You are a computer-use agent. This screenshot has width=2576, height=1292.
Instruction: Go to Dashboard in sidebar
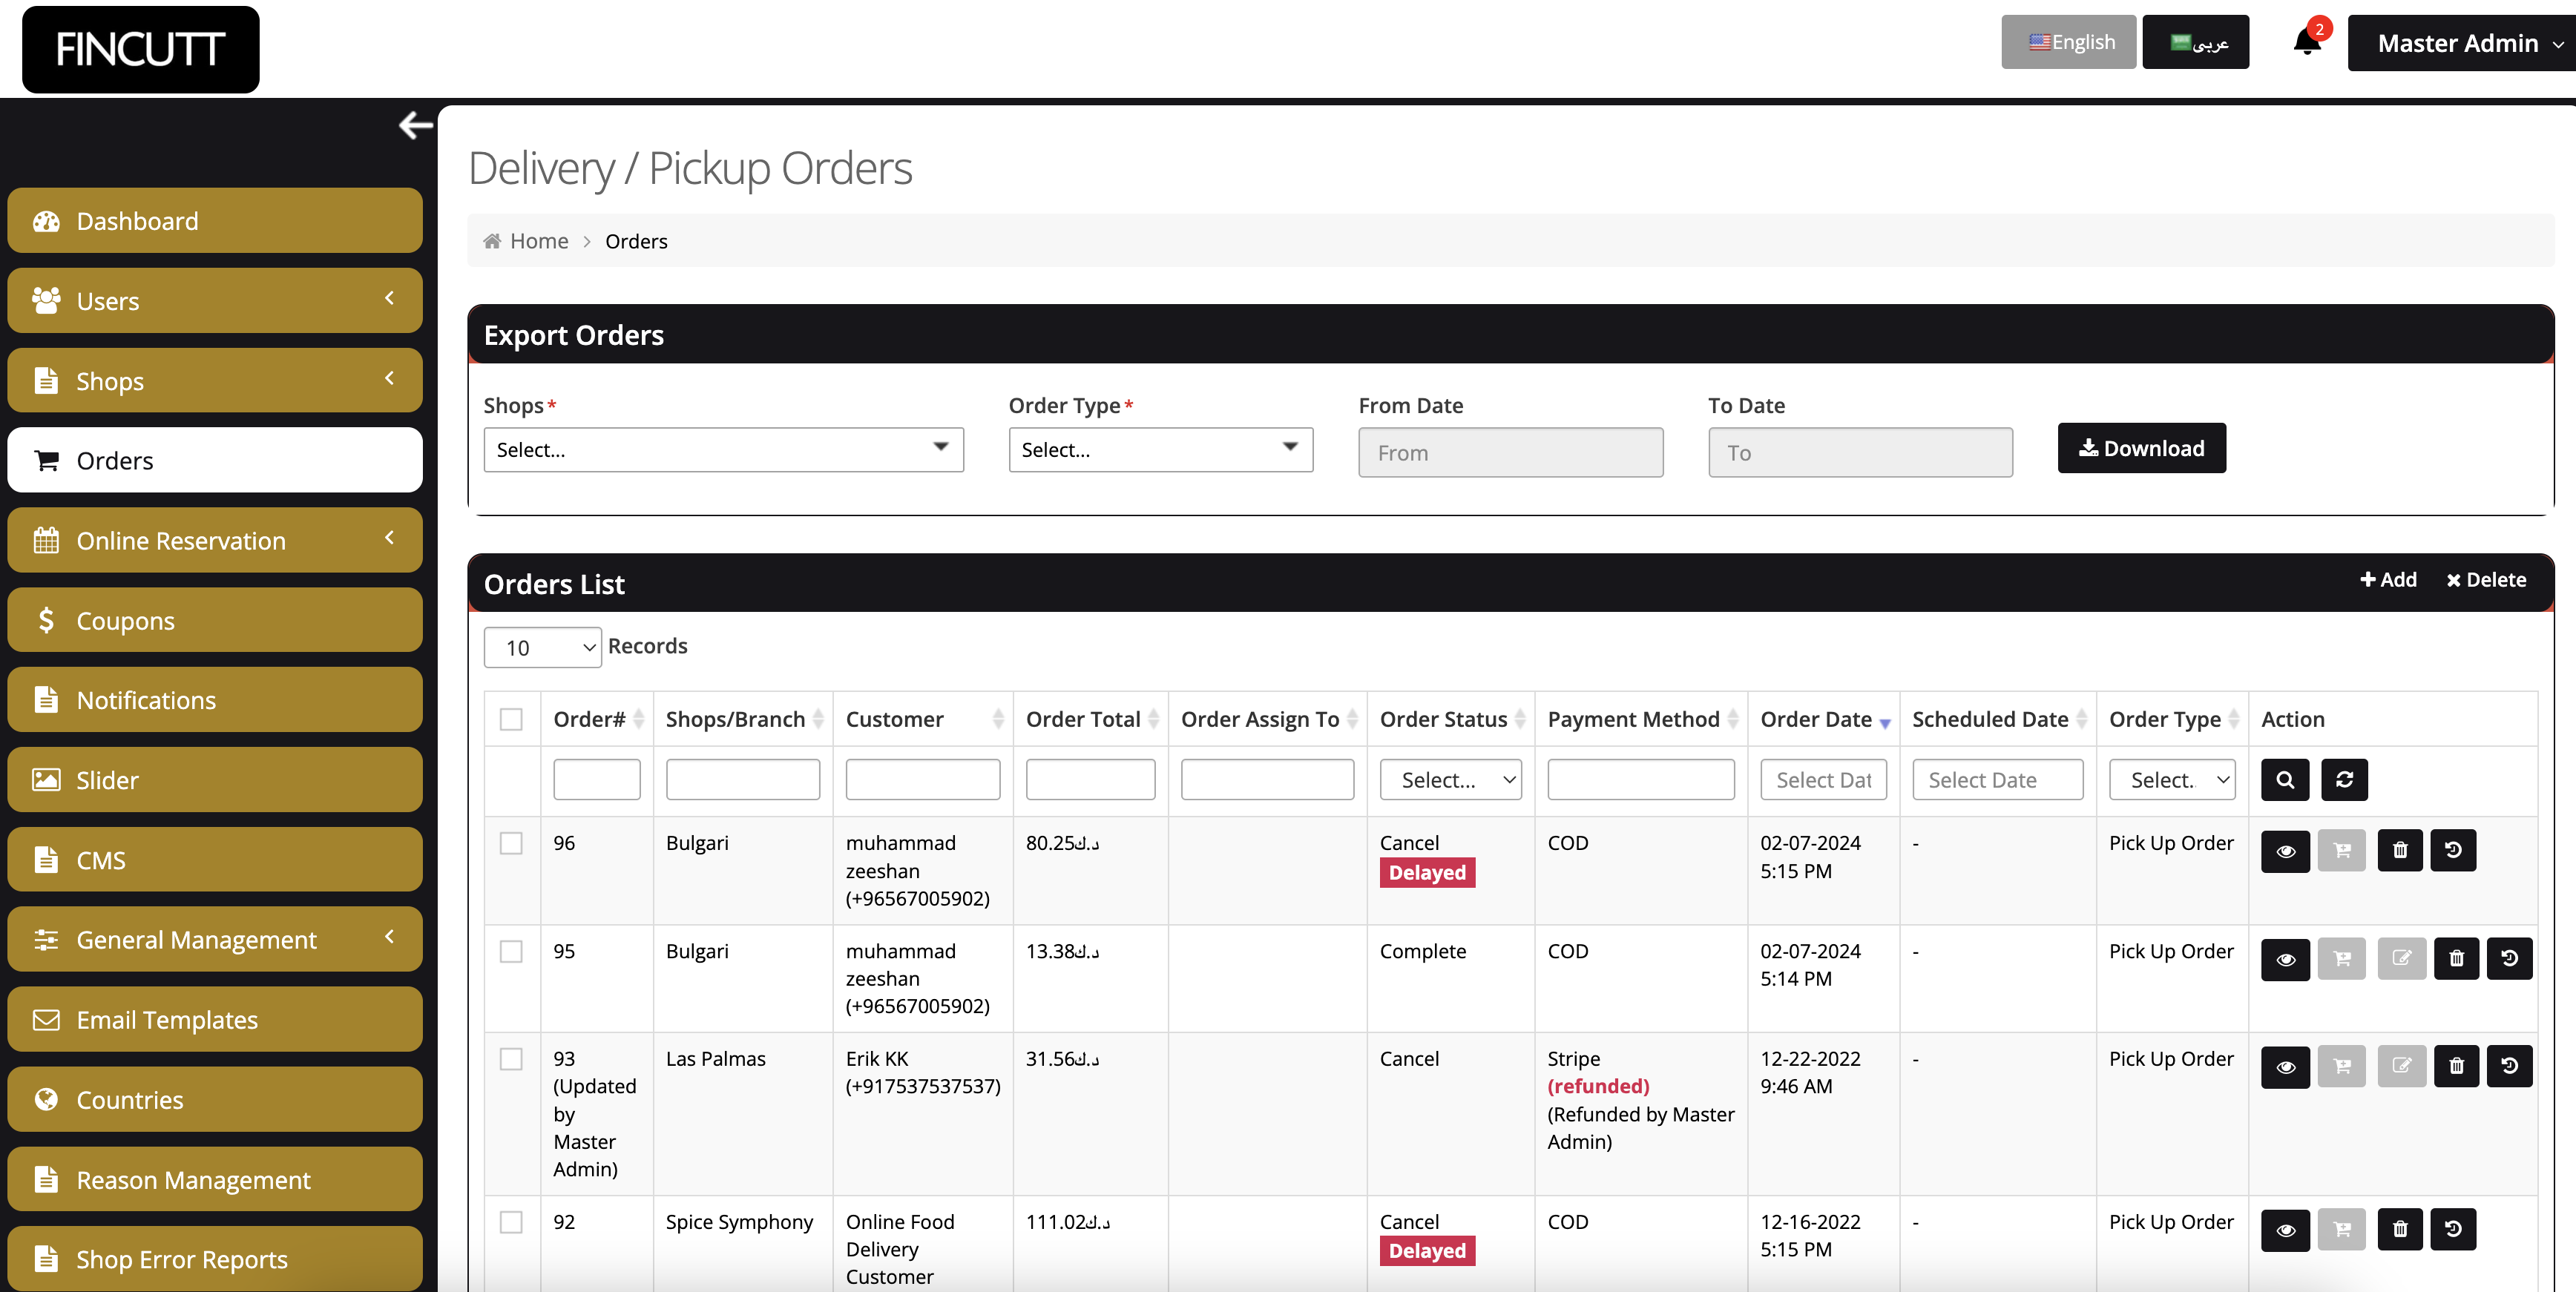[x=214, y=220]
